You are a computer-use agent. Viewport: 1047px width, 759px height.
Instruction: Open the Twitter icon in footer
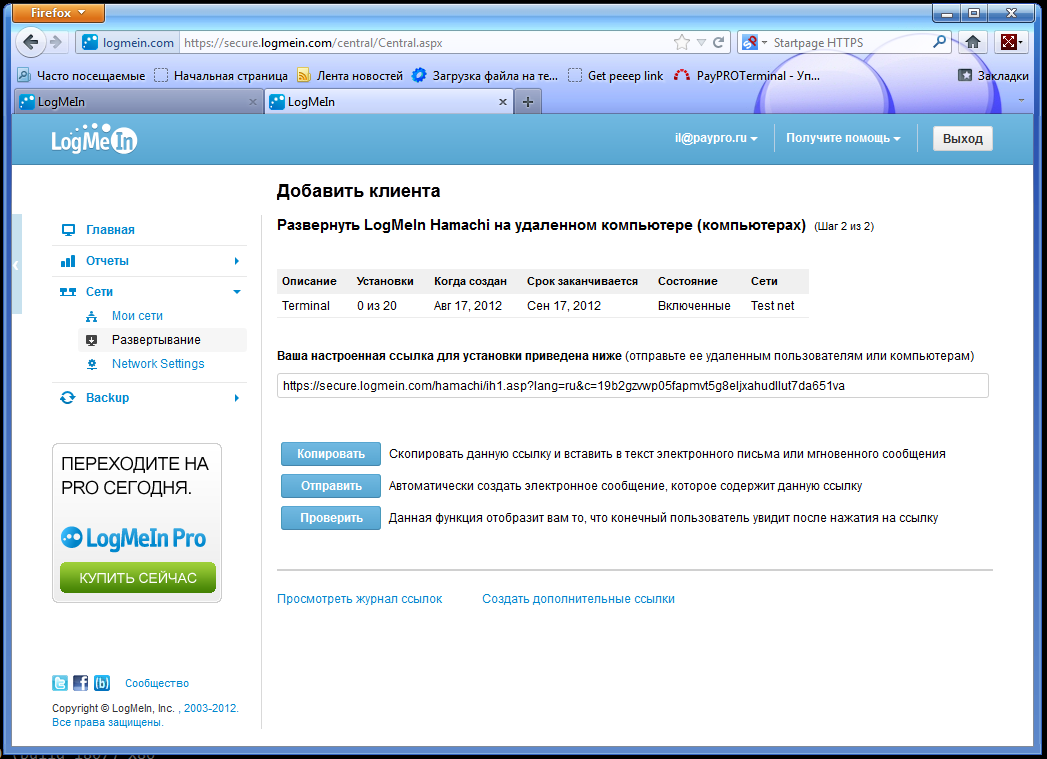pyautogui.click(x=60, y=684)
